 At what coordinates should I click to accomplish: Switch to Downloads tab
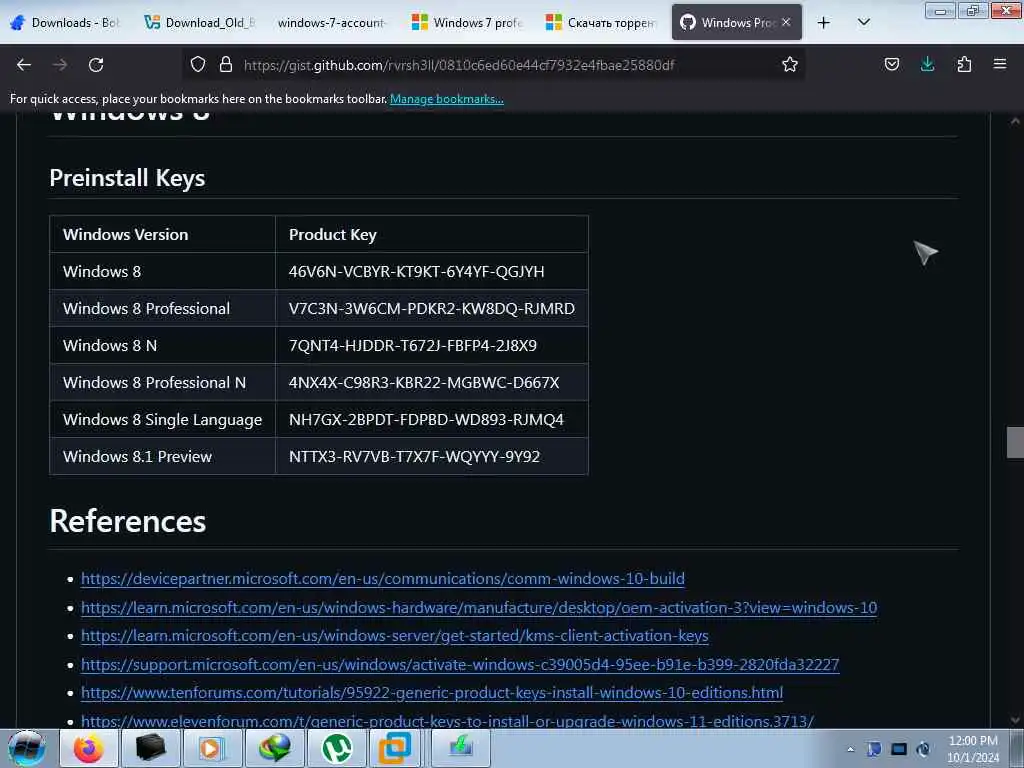tap(65, 23)
